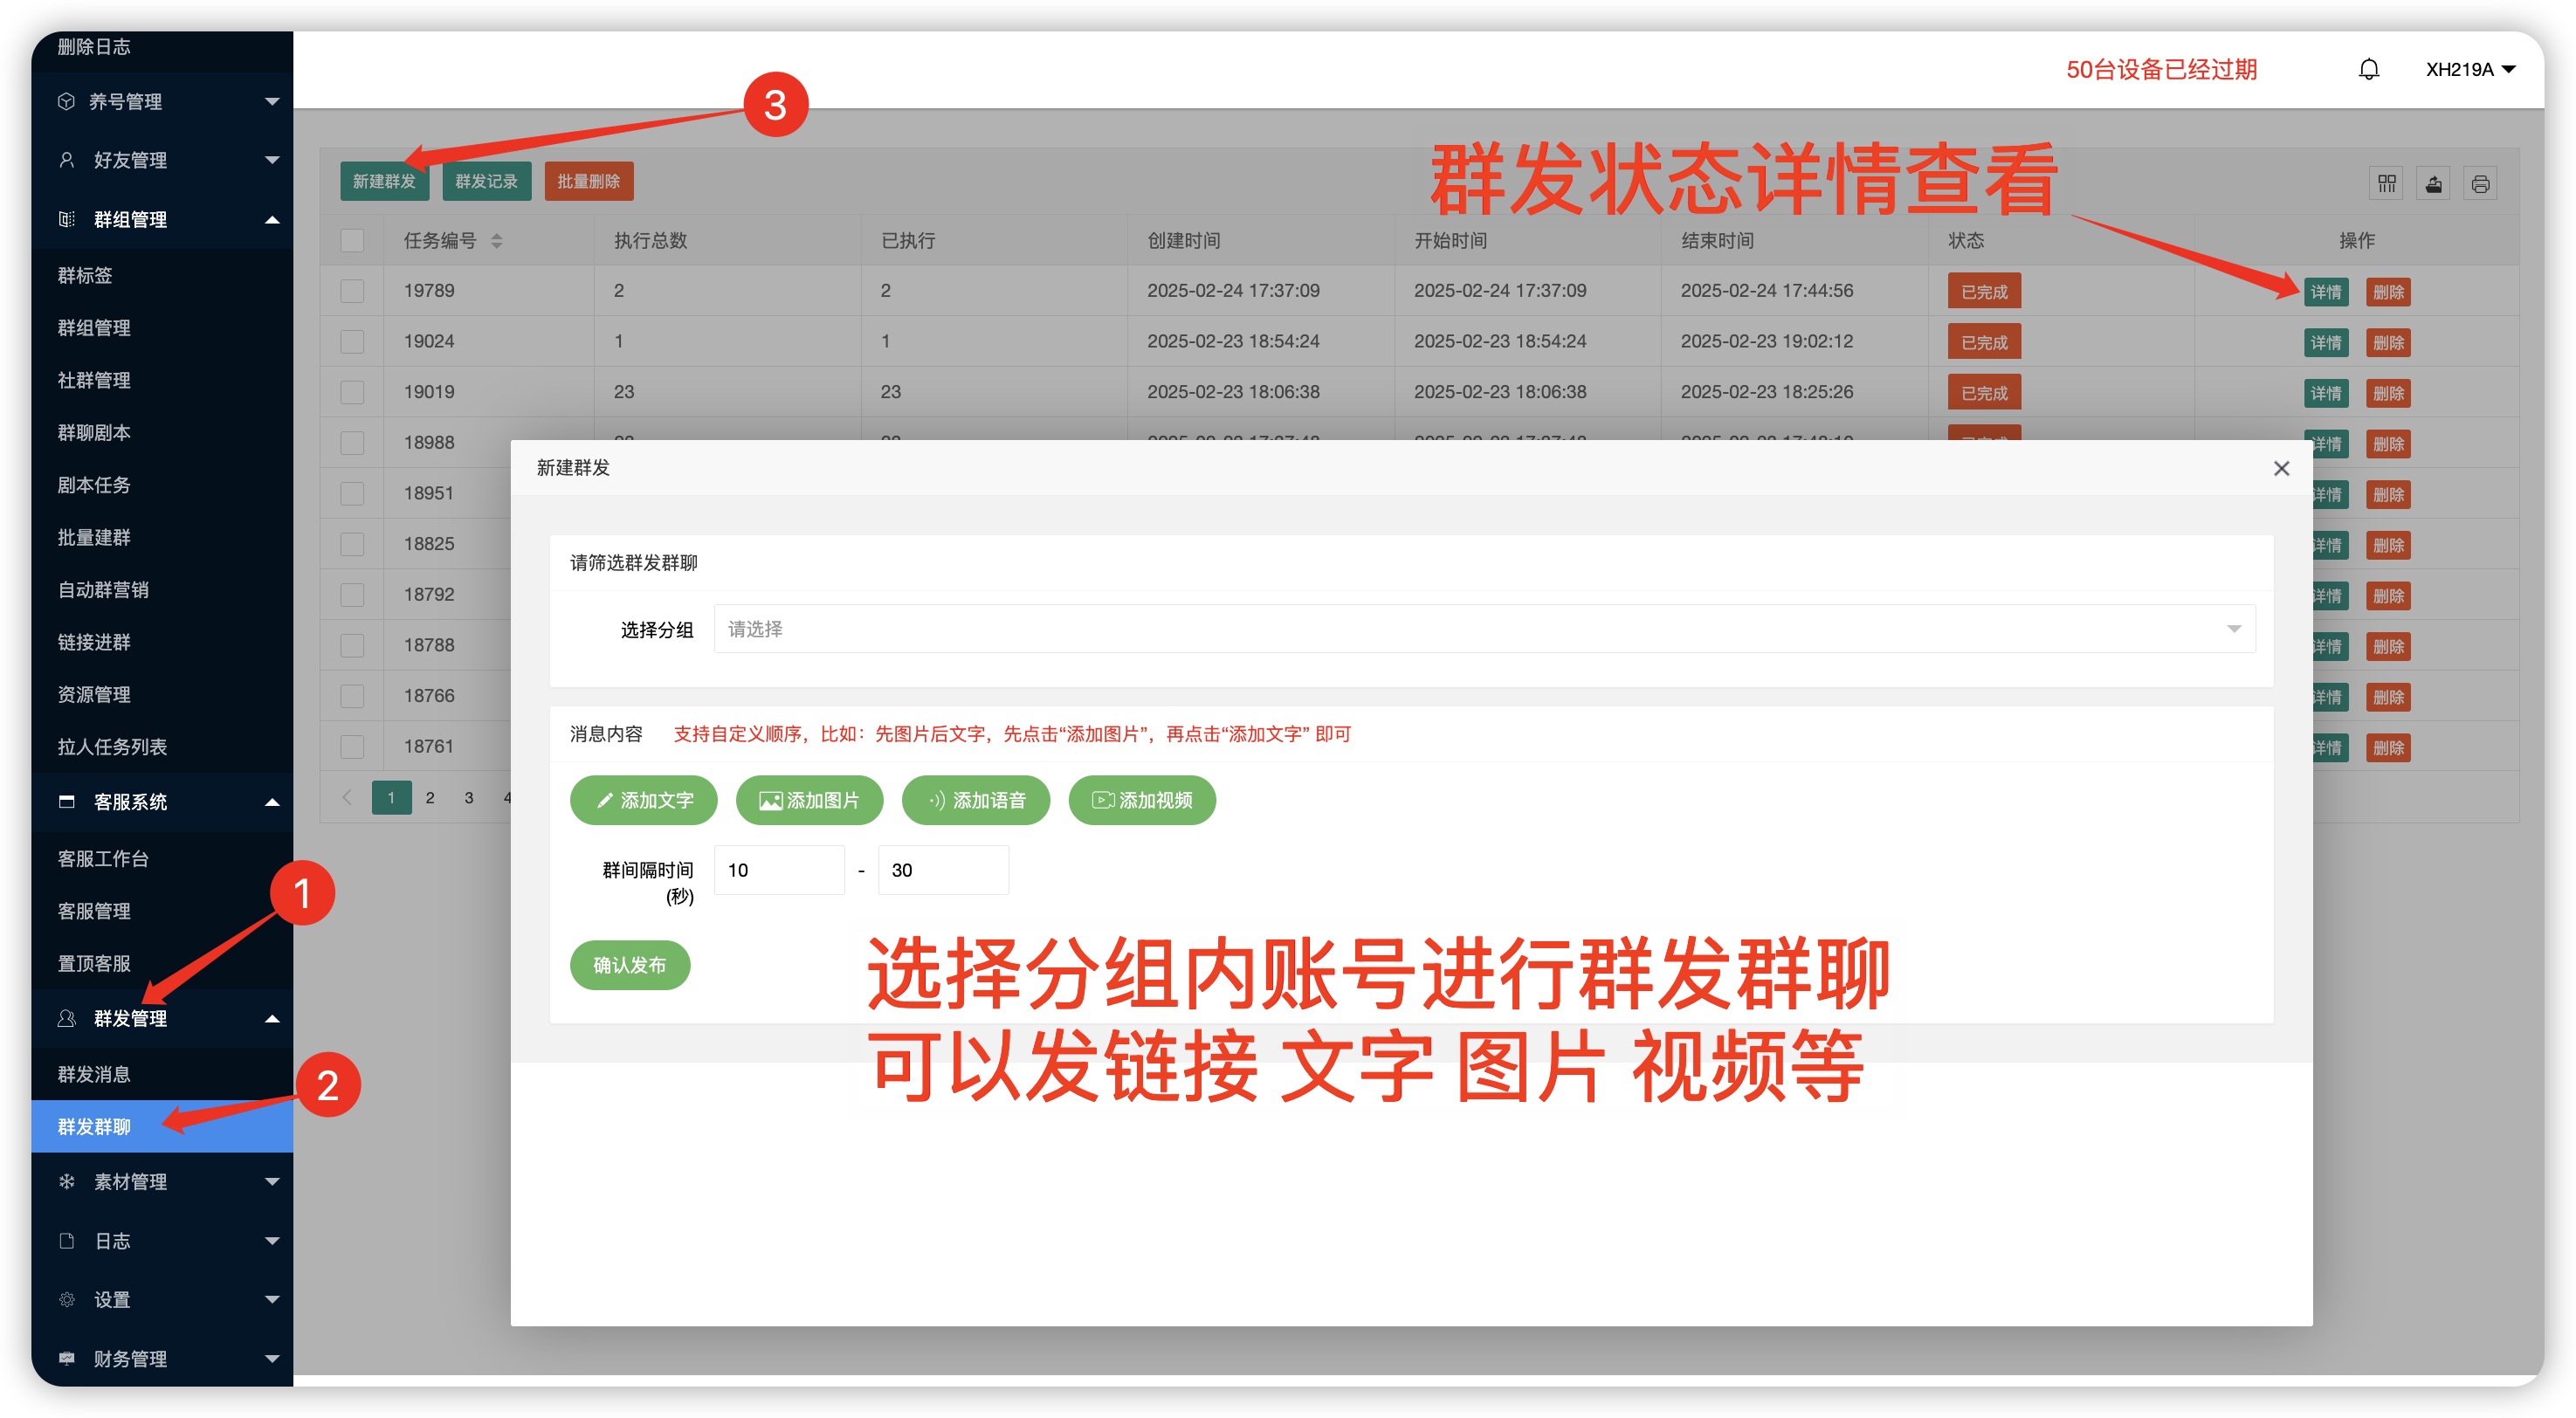Click the notification bell icon

tap(2368, 69)
